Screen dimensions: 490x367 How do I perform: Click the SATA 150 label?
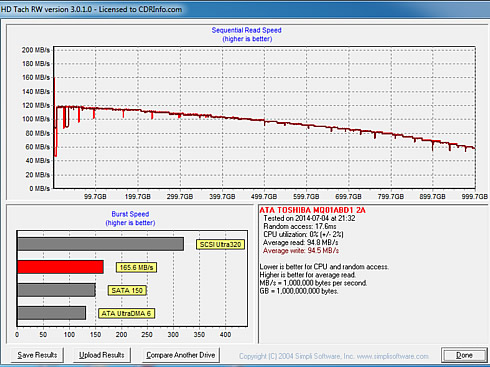[127, 290]
